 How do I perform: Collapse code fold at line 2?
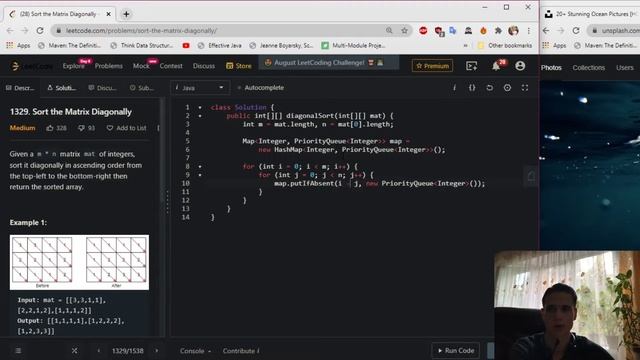tap(200, 116)
